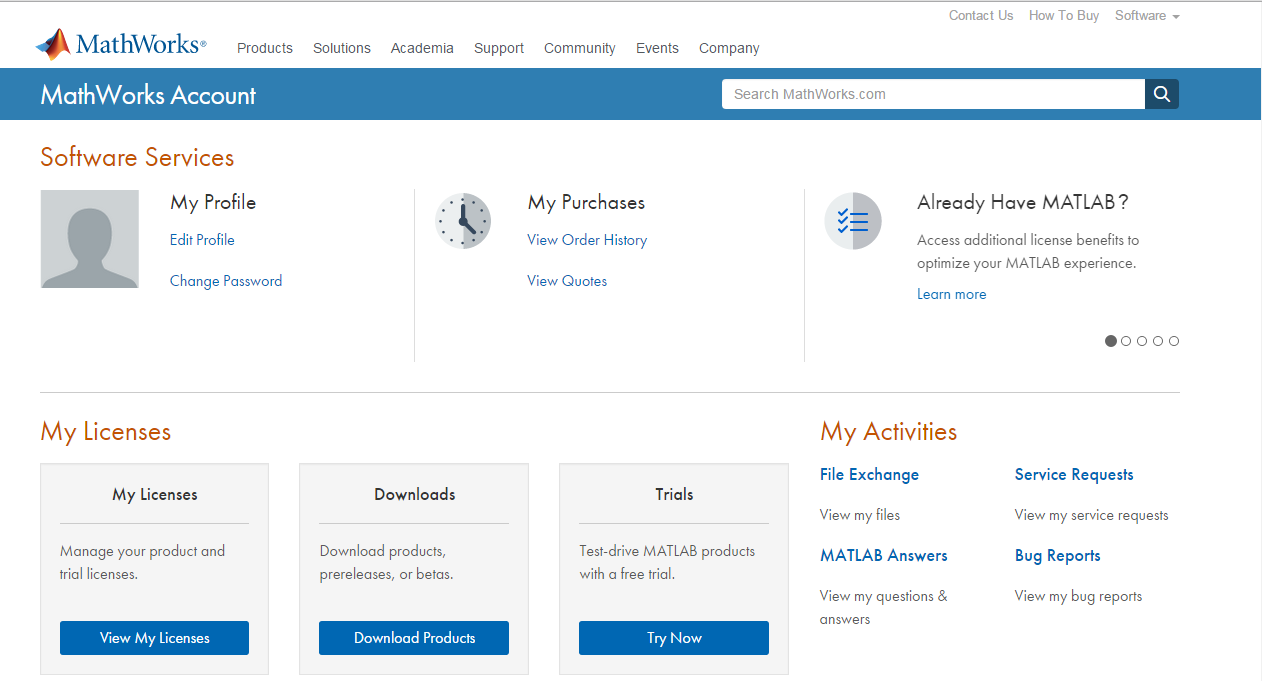The image size is (1262, 681).
Task: Click the Already Have MATLAB? heading
Action: pos(1023,202)
